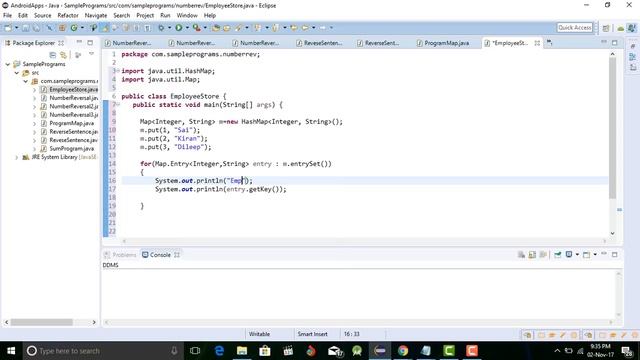Click the Windows Start button
Viewport: 640px width, 360px height.
click(11, 351)
